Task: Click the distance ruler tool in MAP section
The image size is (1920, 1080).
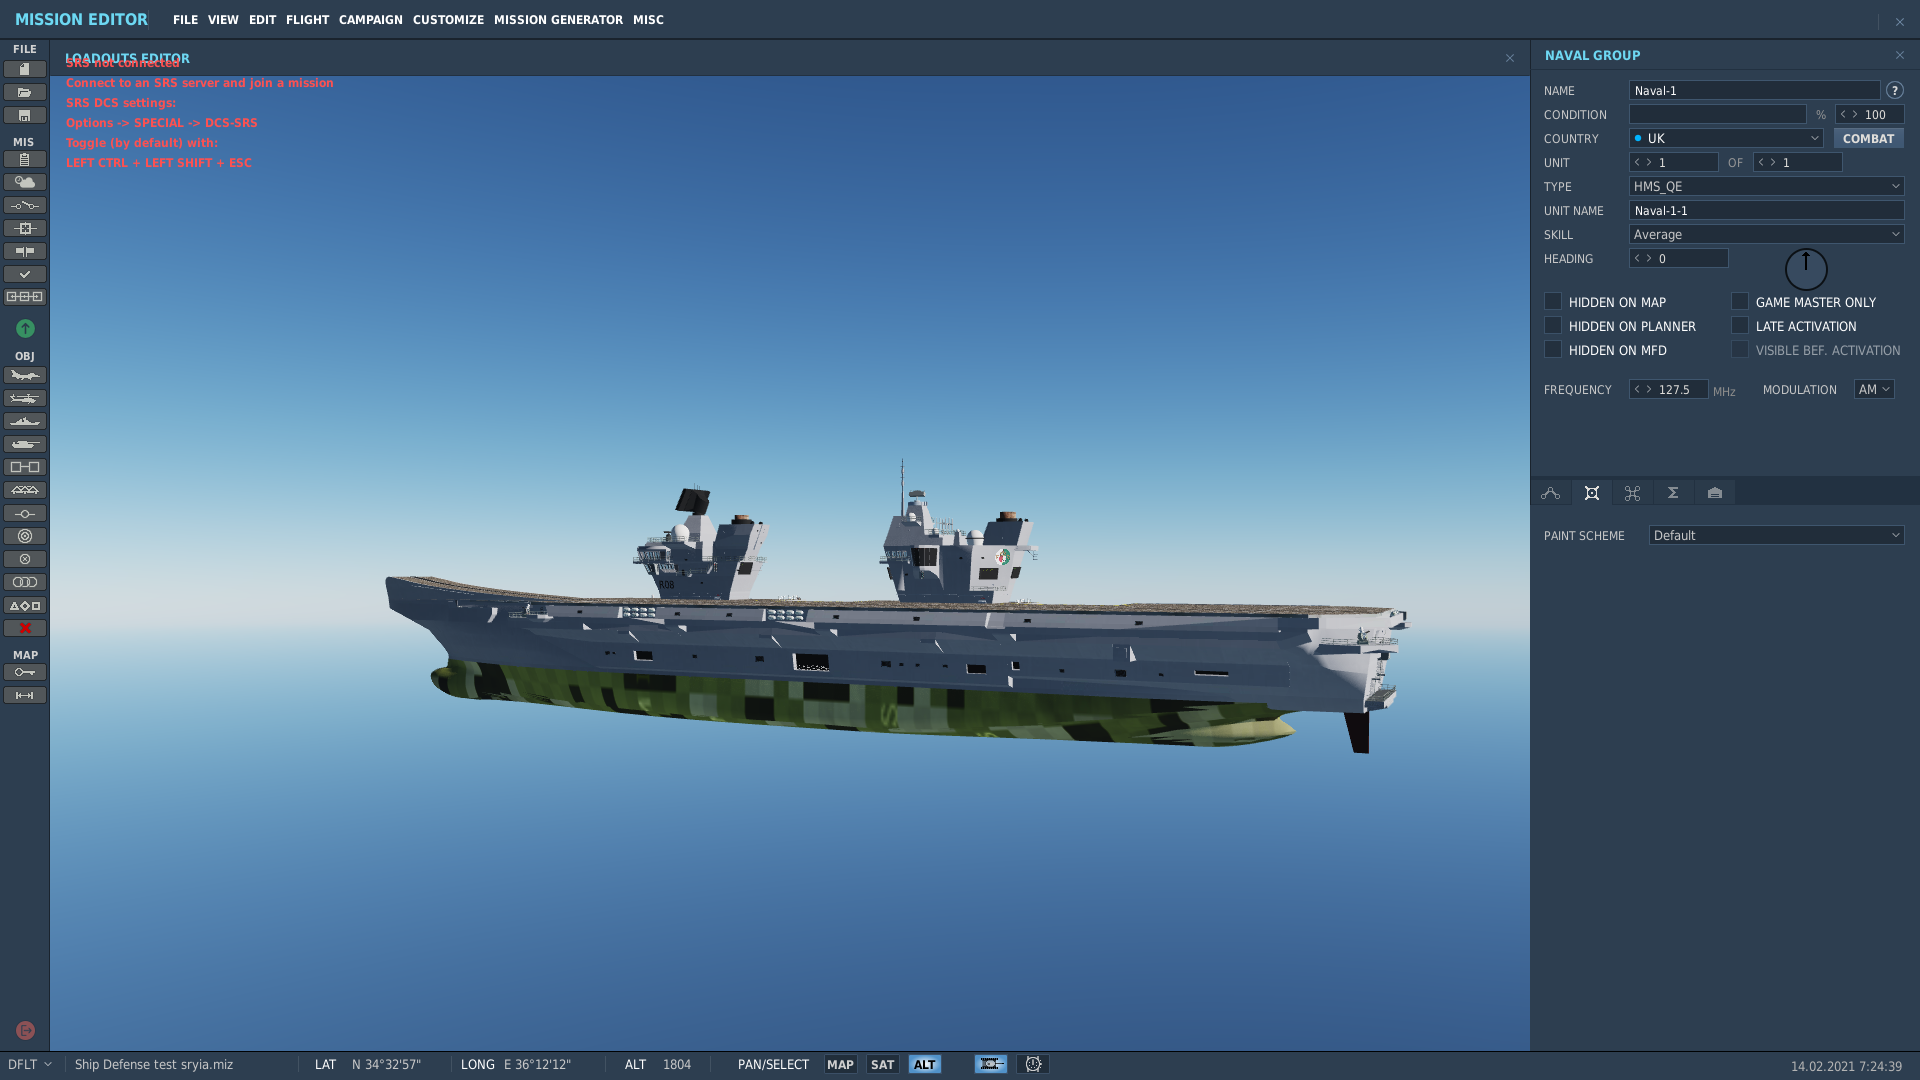Action: point(25,695)
